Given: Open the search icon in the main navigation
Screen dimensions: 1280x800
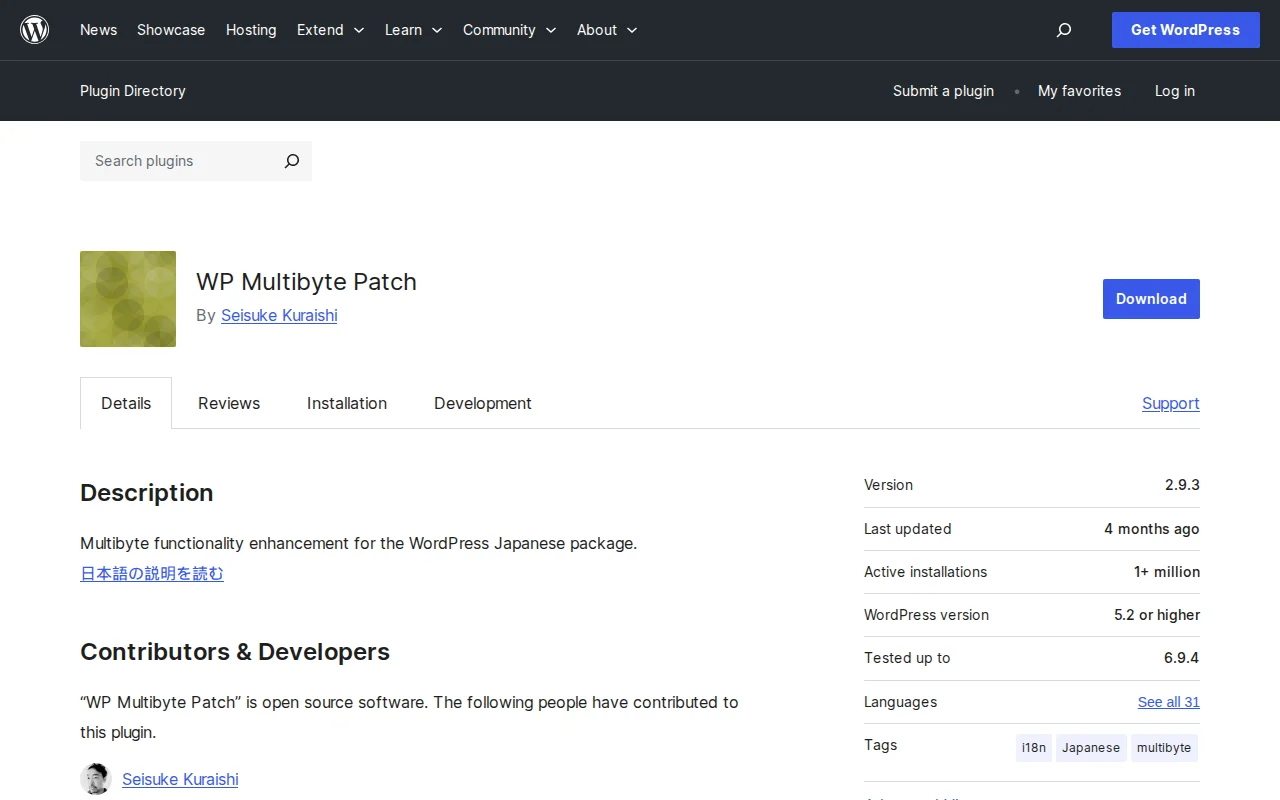Looking at the screenshot, I should tap(1063, 30).
